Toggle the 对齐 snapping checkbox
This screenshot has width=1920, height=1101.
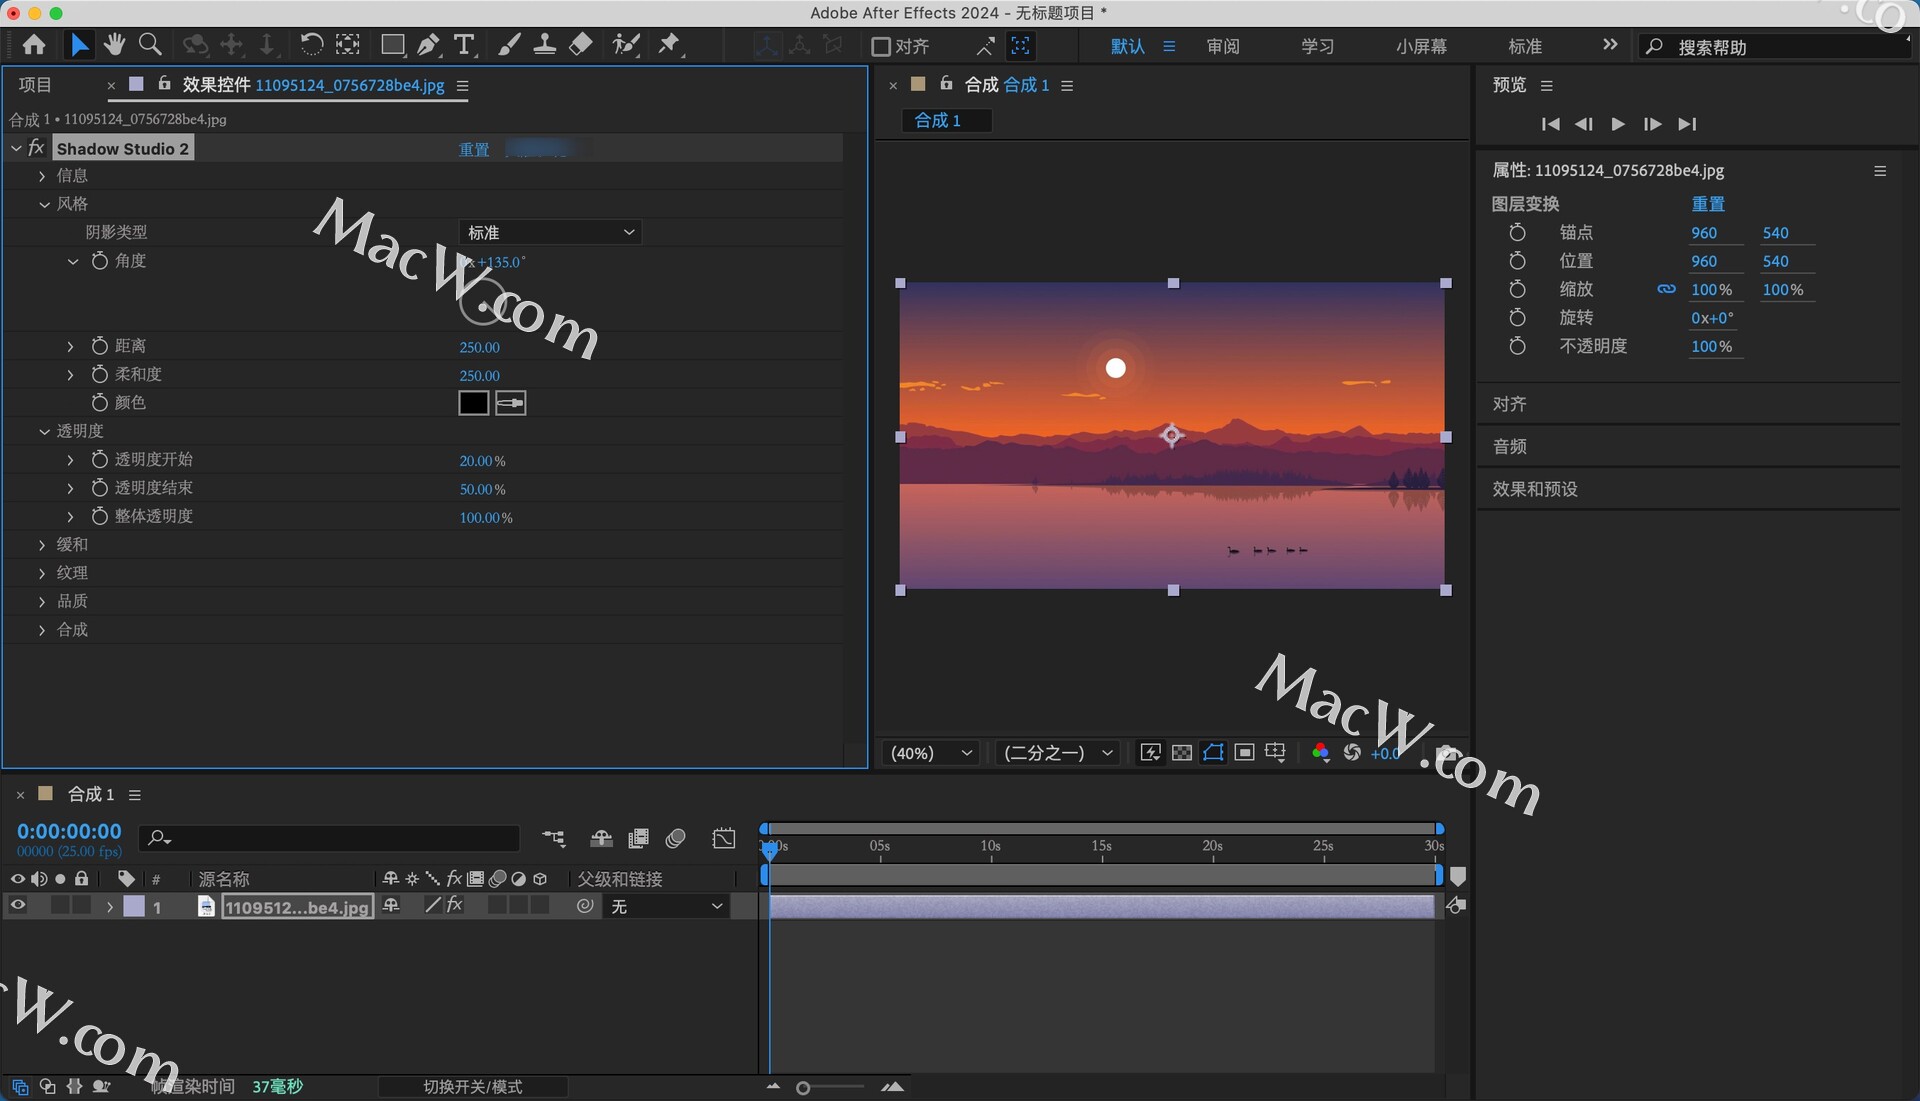pyautogui.click(x=881, y=46)
